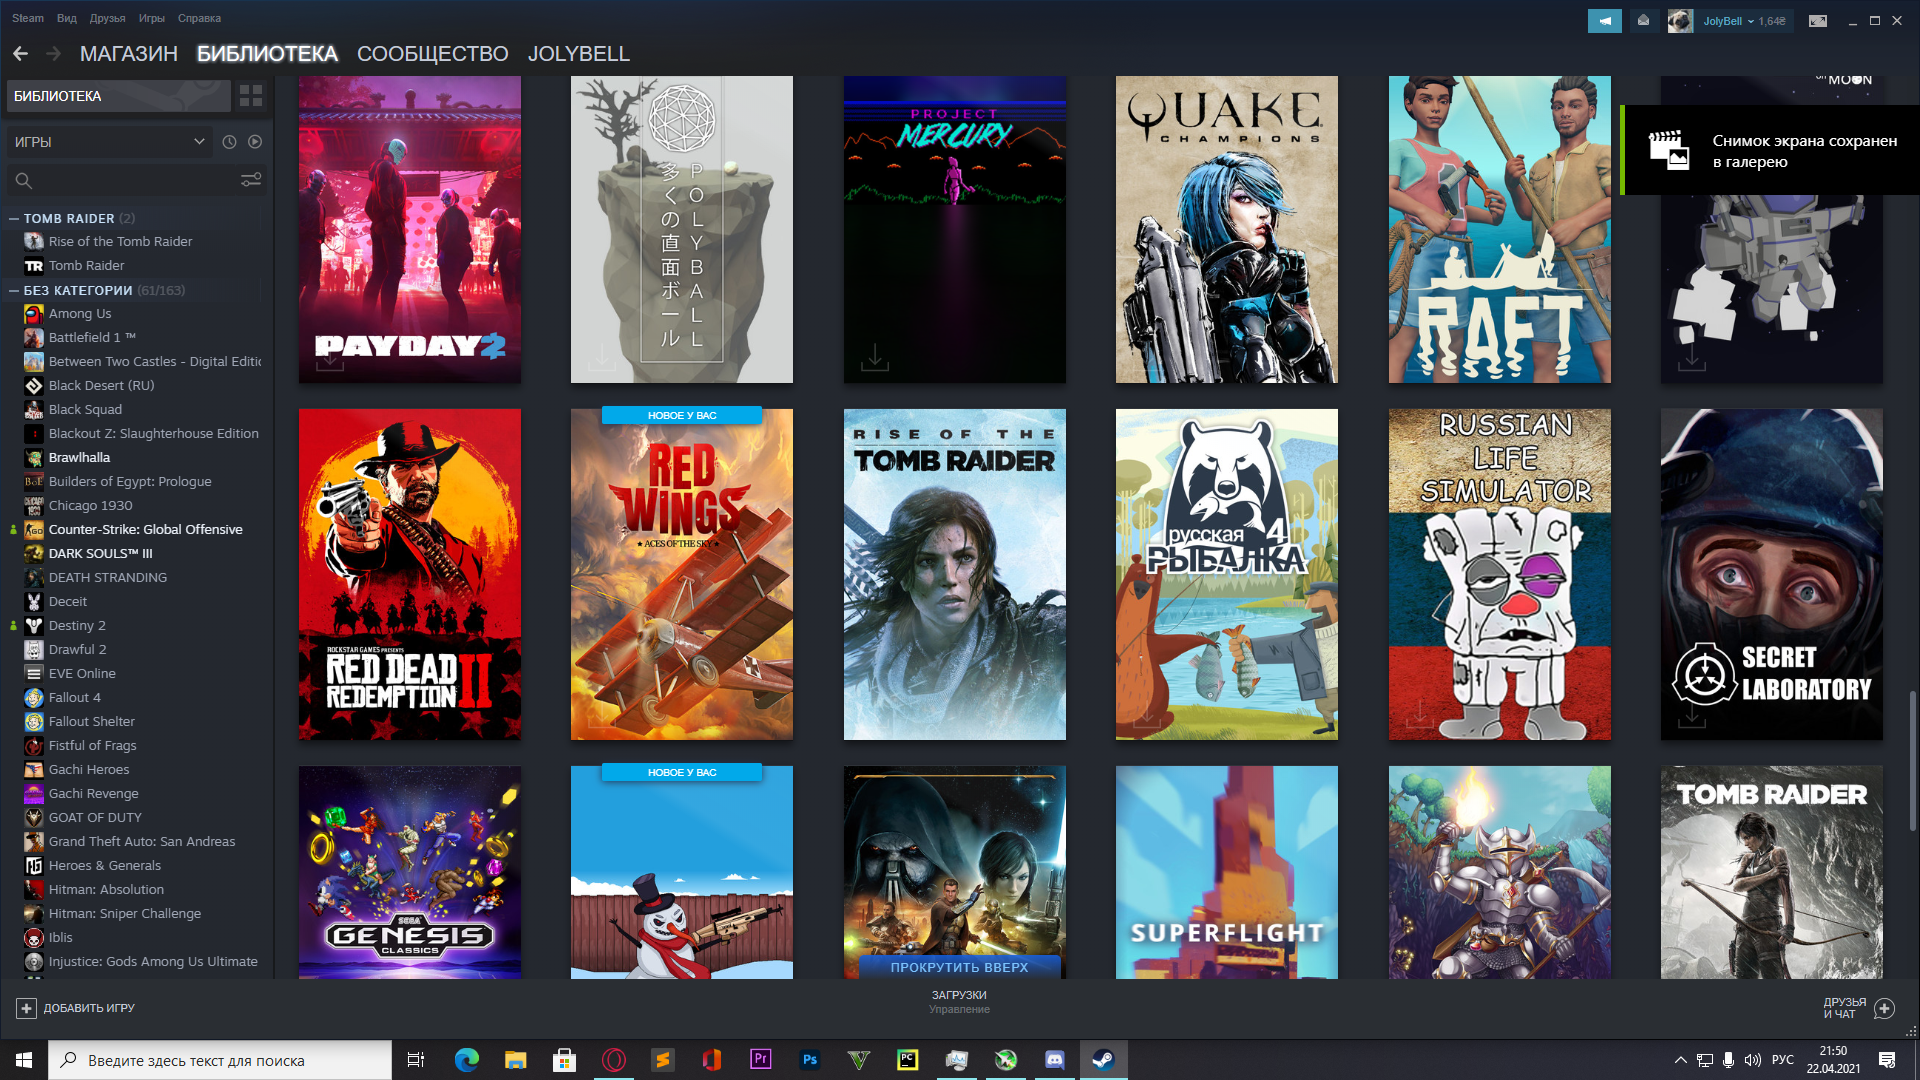
Task: Select Counter-Strike: Global Offensive in list
Action: click(145, 529)
